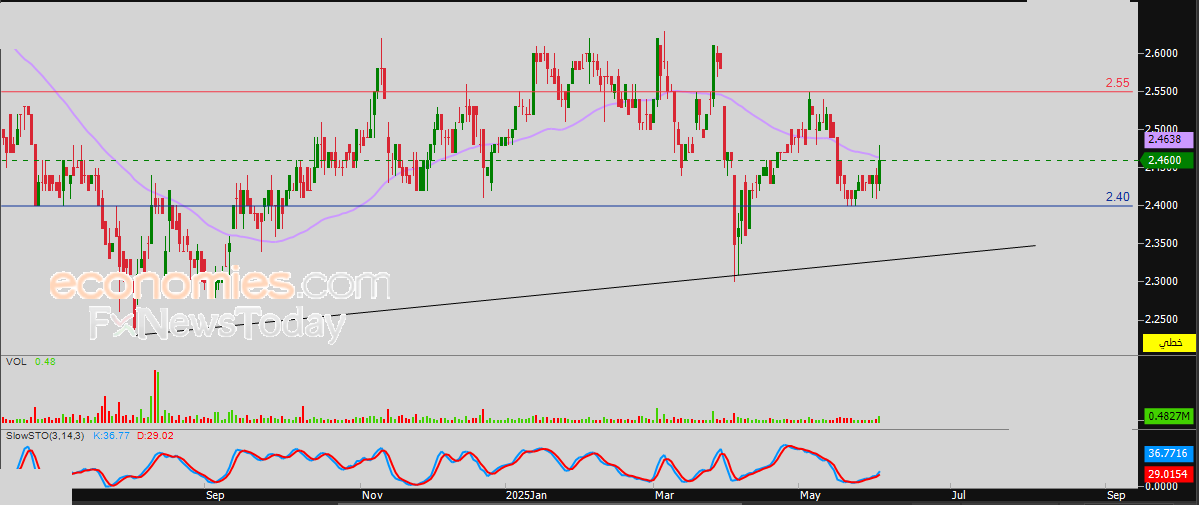Image resolution: width=1199 pixels, height=505 pixels.
Task: Click the K:36.77 reading in the stochastic panel
Action: 111,435
